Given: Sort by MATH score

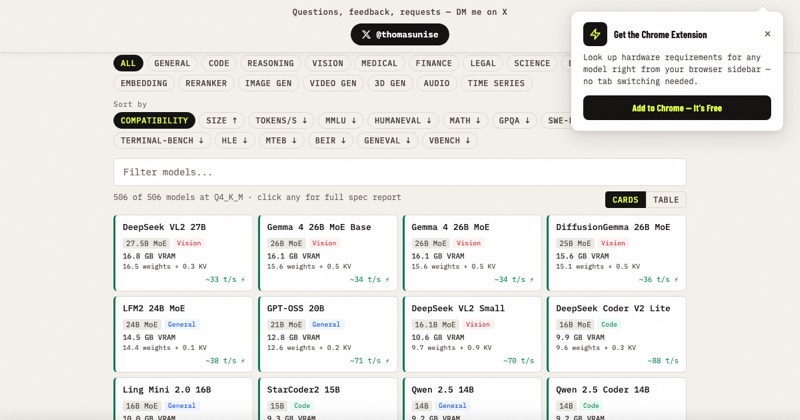Looking at the screenshot, I should pyautogui.click(x=465, y=120).
